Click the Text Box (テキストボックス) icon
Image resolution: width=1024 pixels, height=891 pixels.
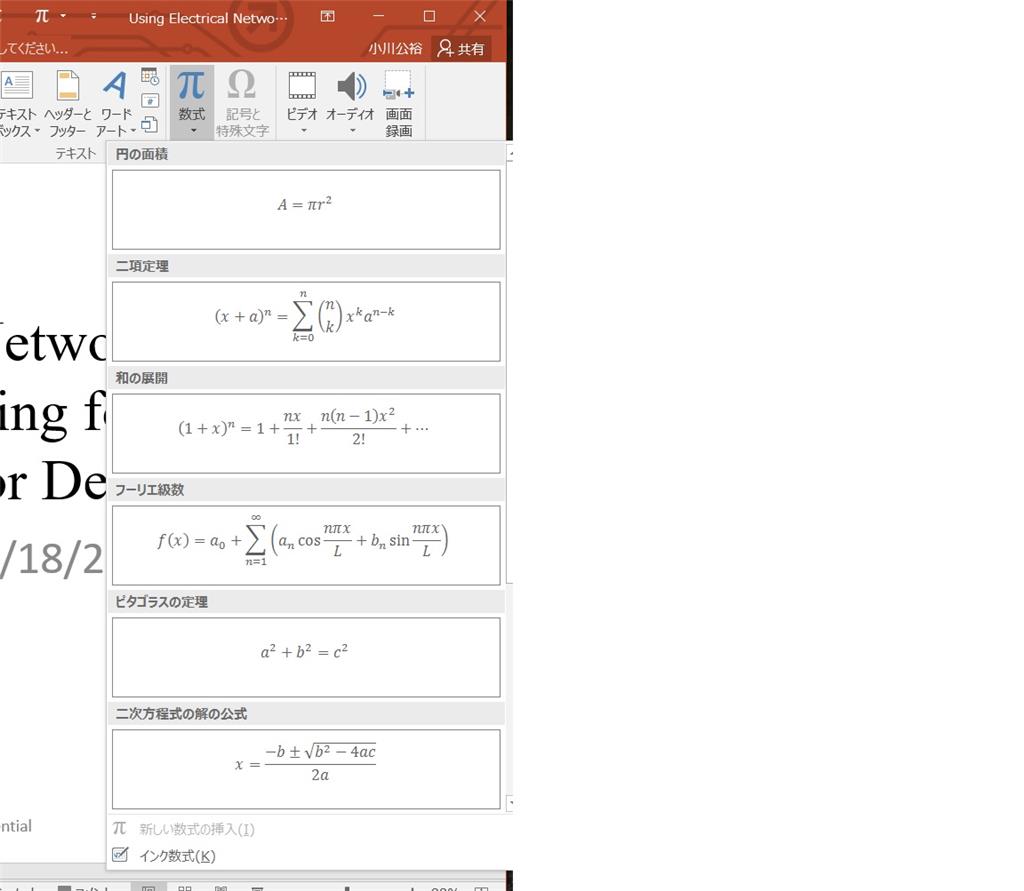(16, 86)
